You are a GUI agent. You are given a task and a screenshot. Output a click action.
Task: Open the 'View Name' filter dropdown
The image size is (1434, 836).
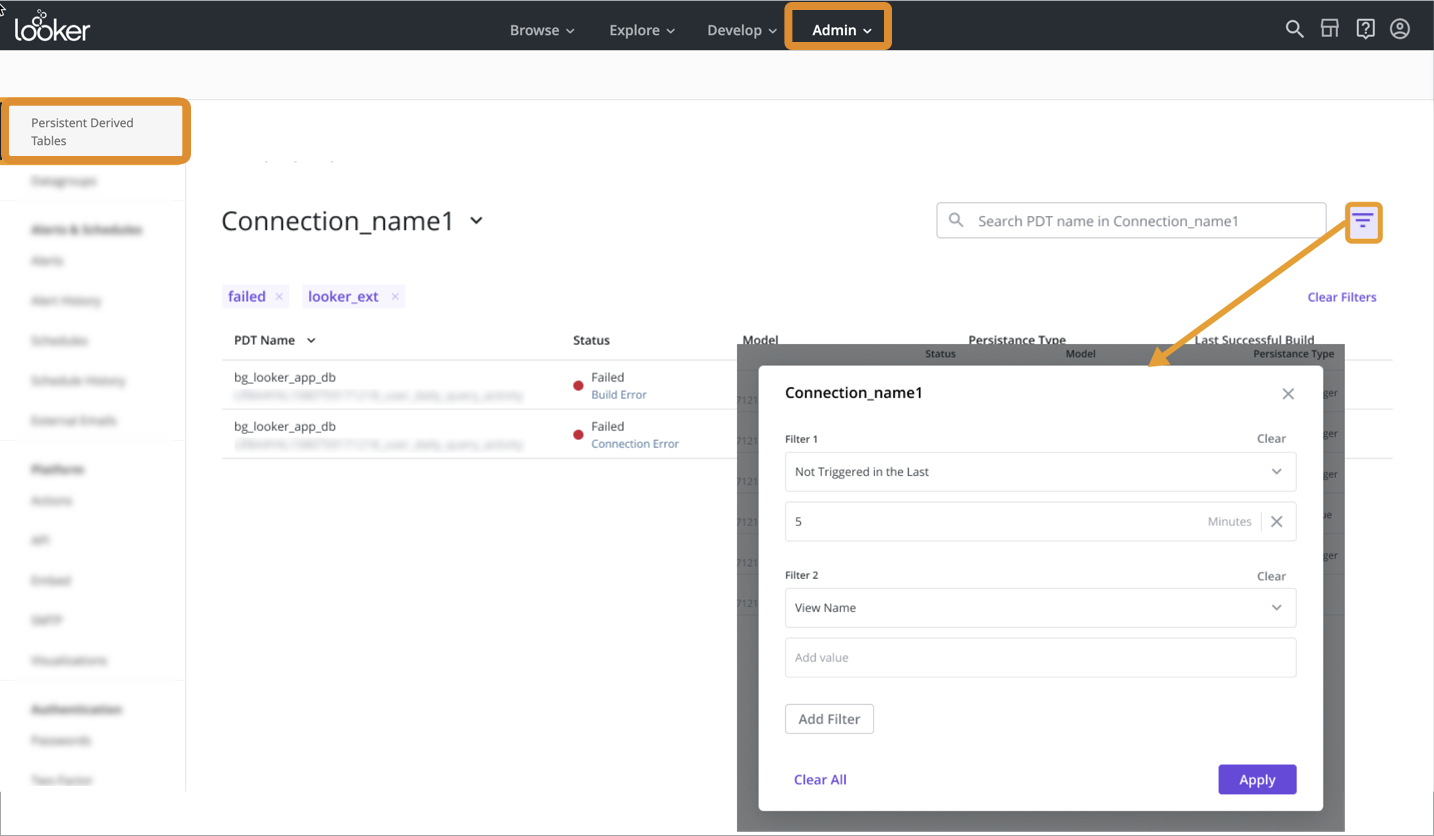click(1040, 608)
